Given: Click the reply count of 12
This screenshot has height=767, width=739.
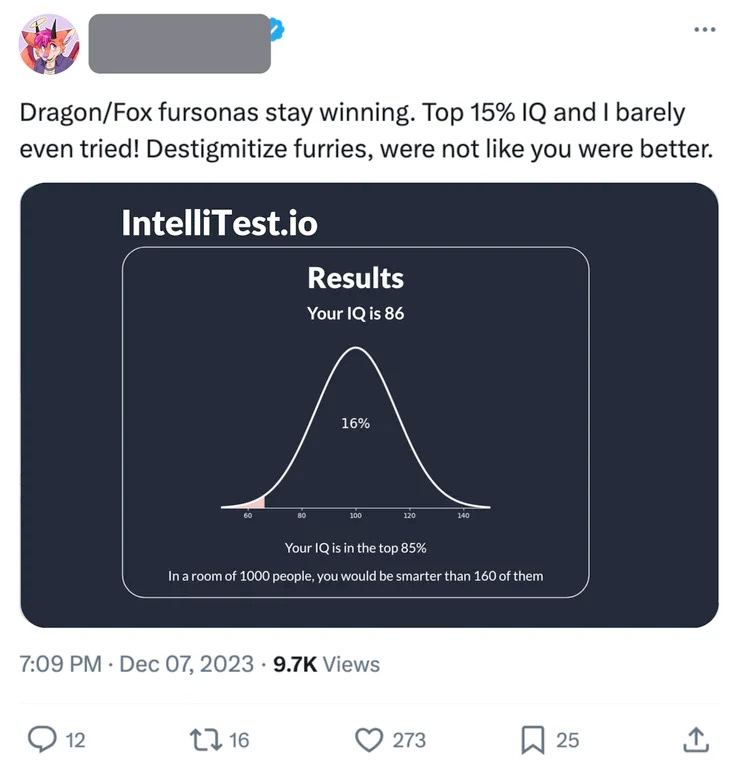Looking at the screenshot, I should click(75, 740).
